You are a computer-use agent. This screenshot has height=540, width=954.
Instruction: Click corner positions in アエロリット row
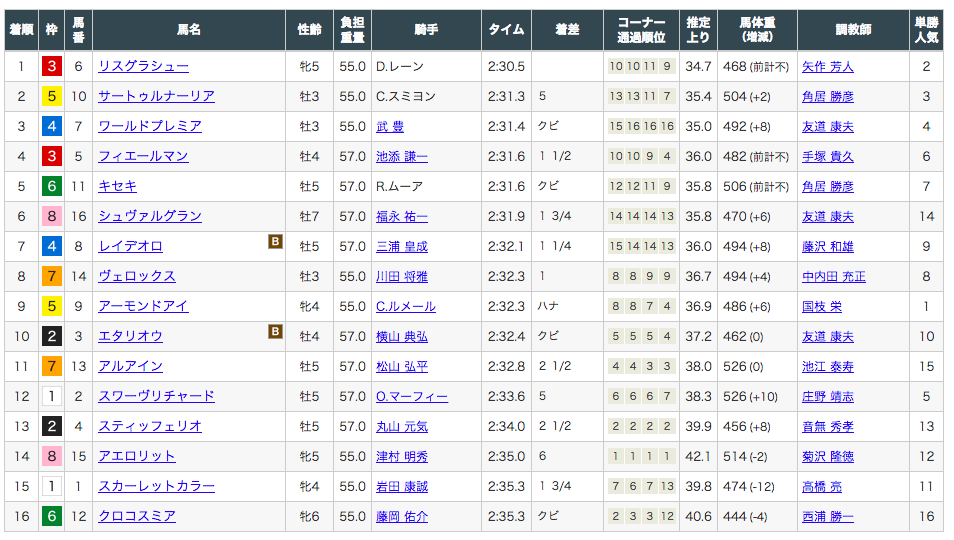pos(641,456)
